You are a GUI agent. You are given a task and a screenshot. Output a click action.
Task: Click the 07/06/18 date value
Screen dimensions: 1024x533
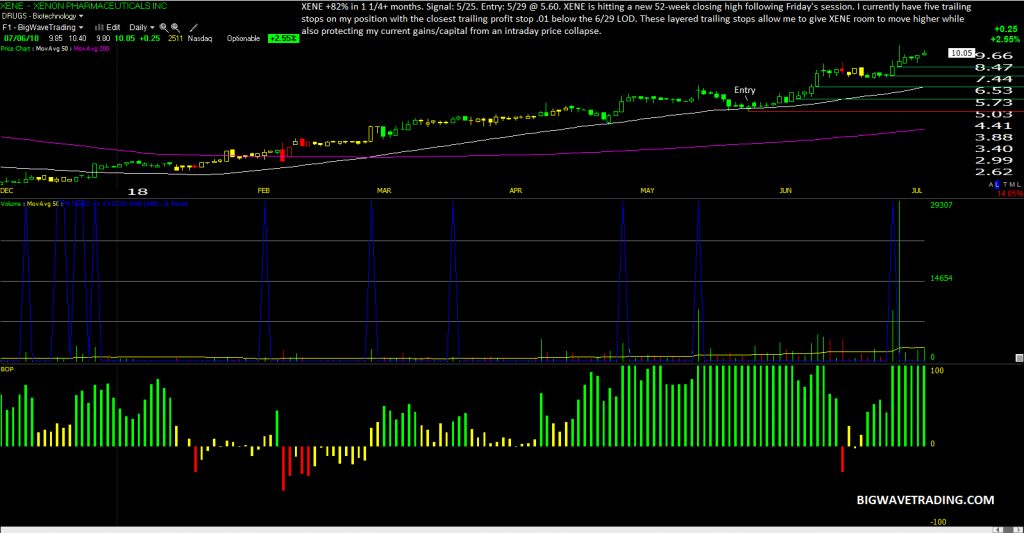[21, 39]
